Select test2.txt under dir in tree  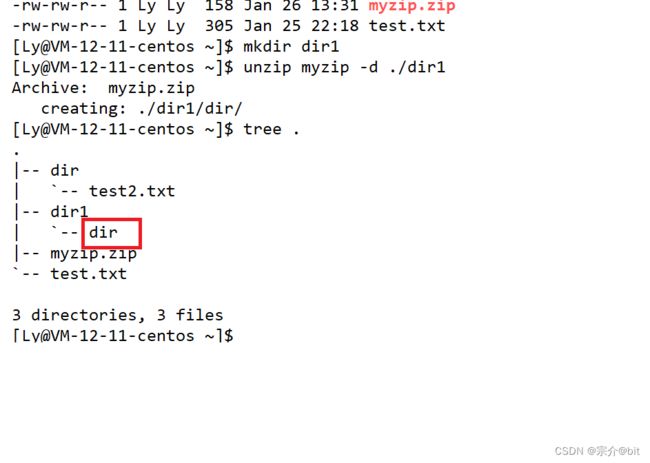pos(132,191)
